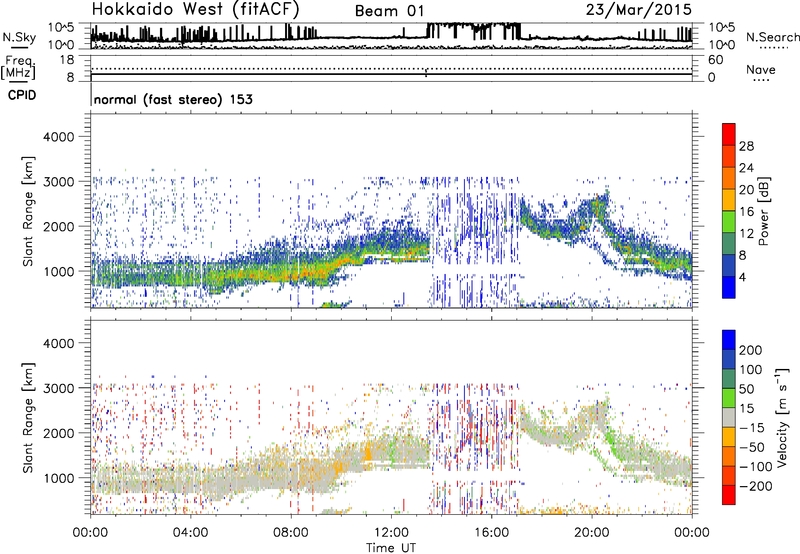Click the '12:00' time axis tick
Image resolution: width=800 pixels, height=554 pixels.
(x=391, y=533)
